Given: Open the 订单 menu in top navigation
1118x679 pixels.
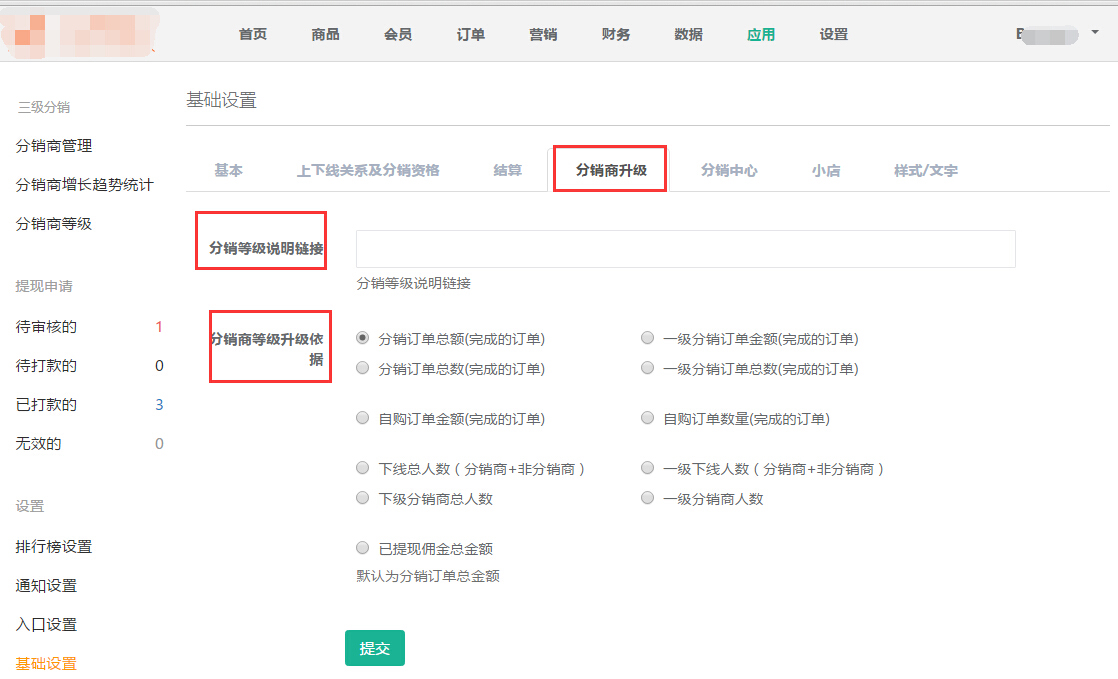Looking at the screenshot, I should coord(471,34).
